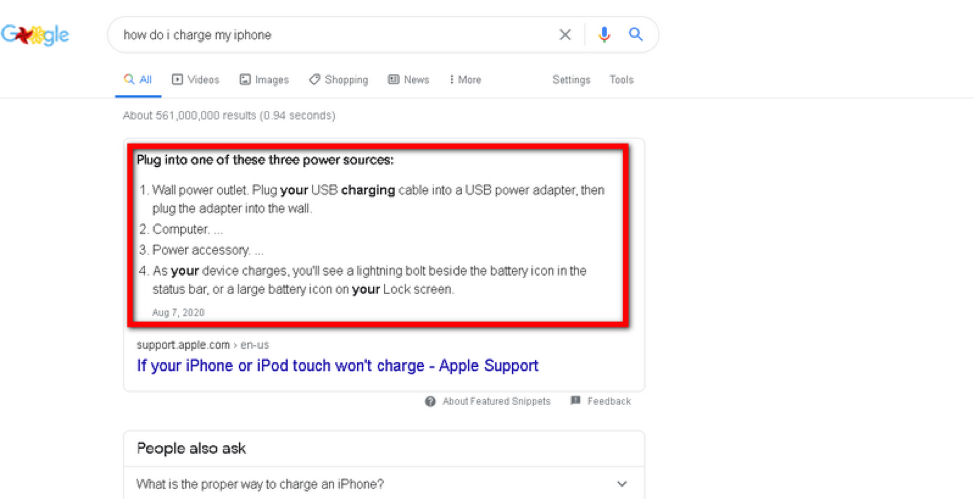Click the featured snippet heading about three power sources

pyautogui.click(x=265, y=160)
